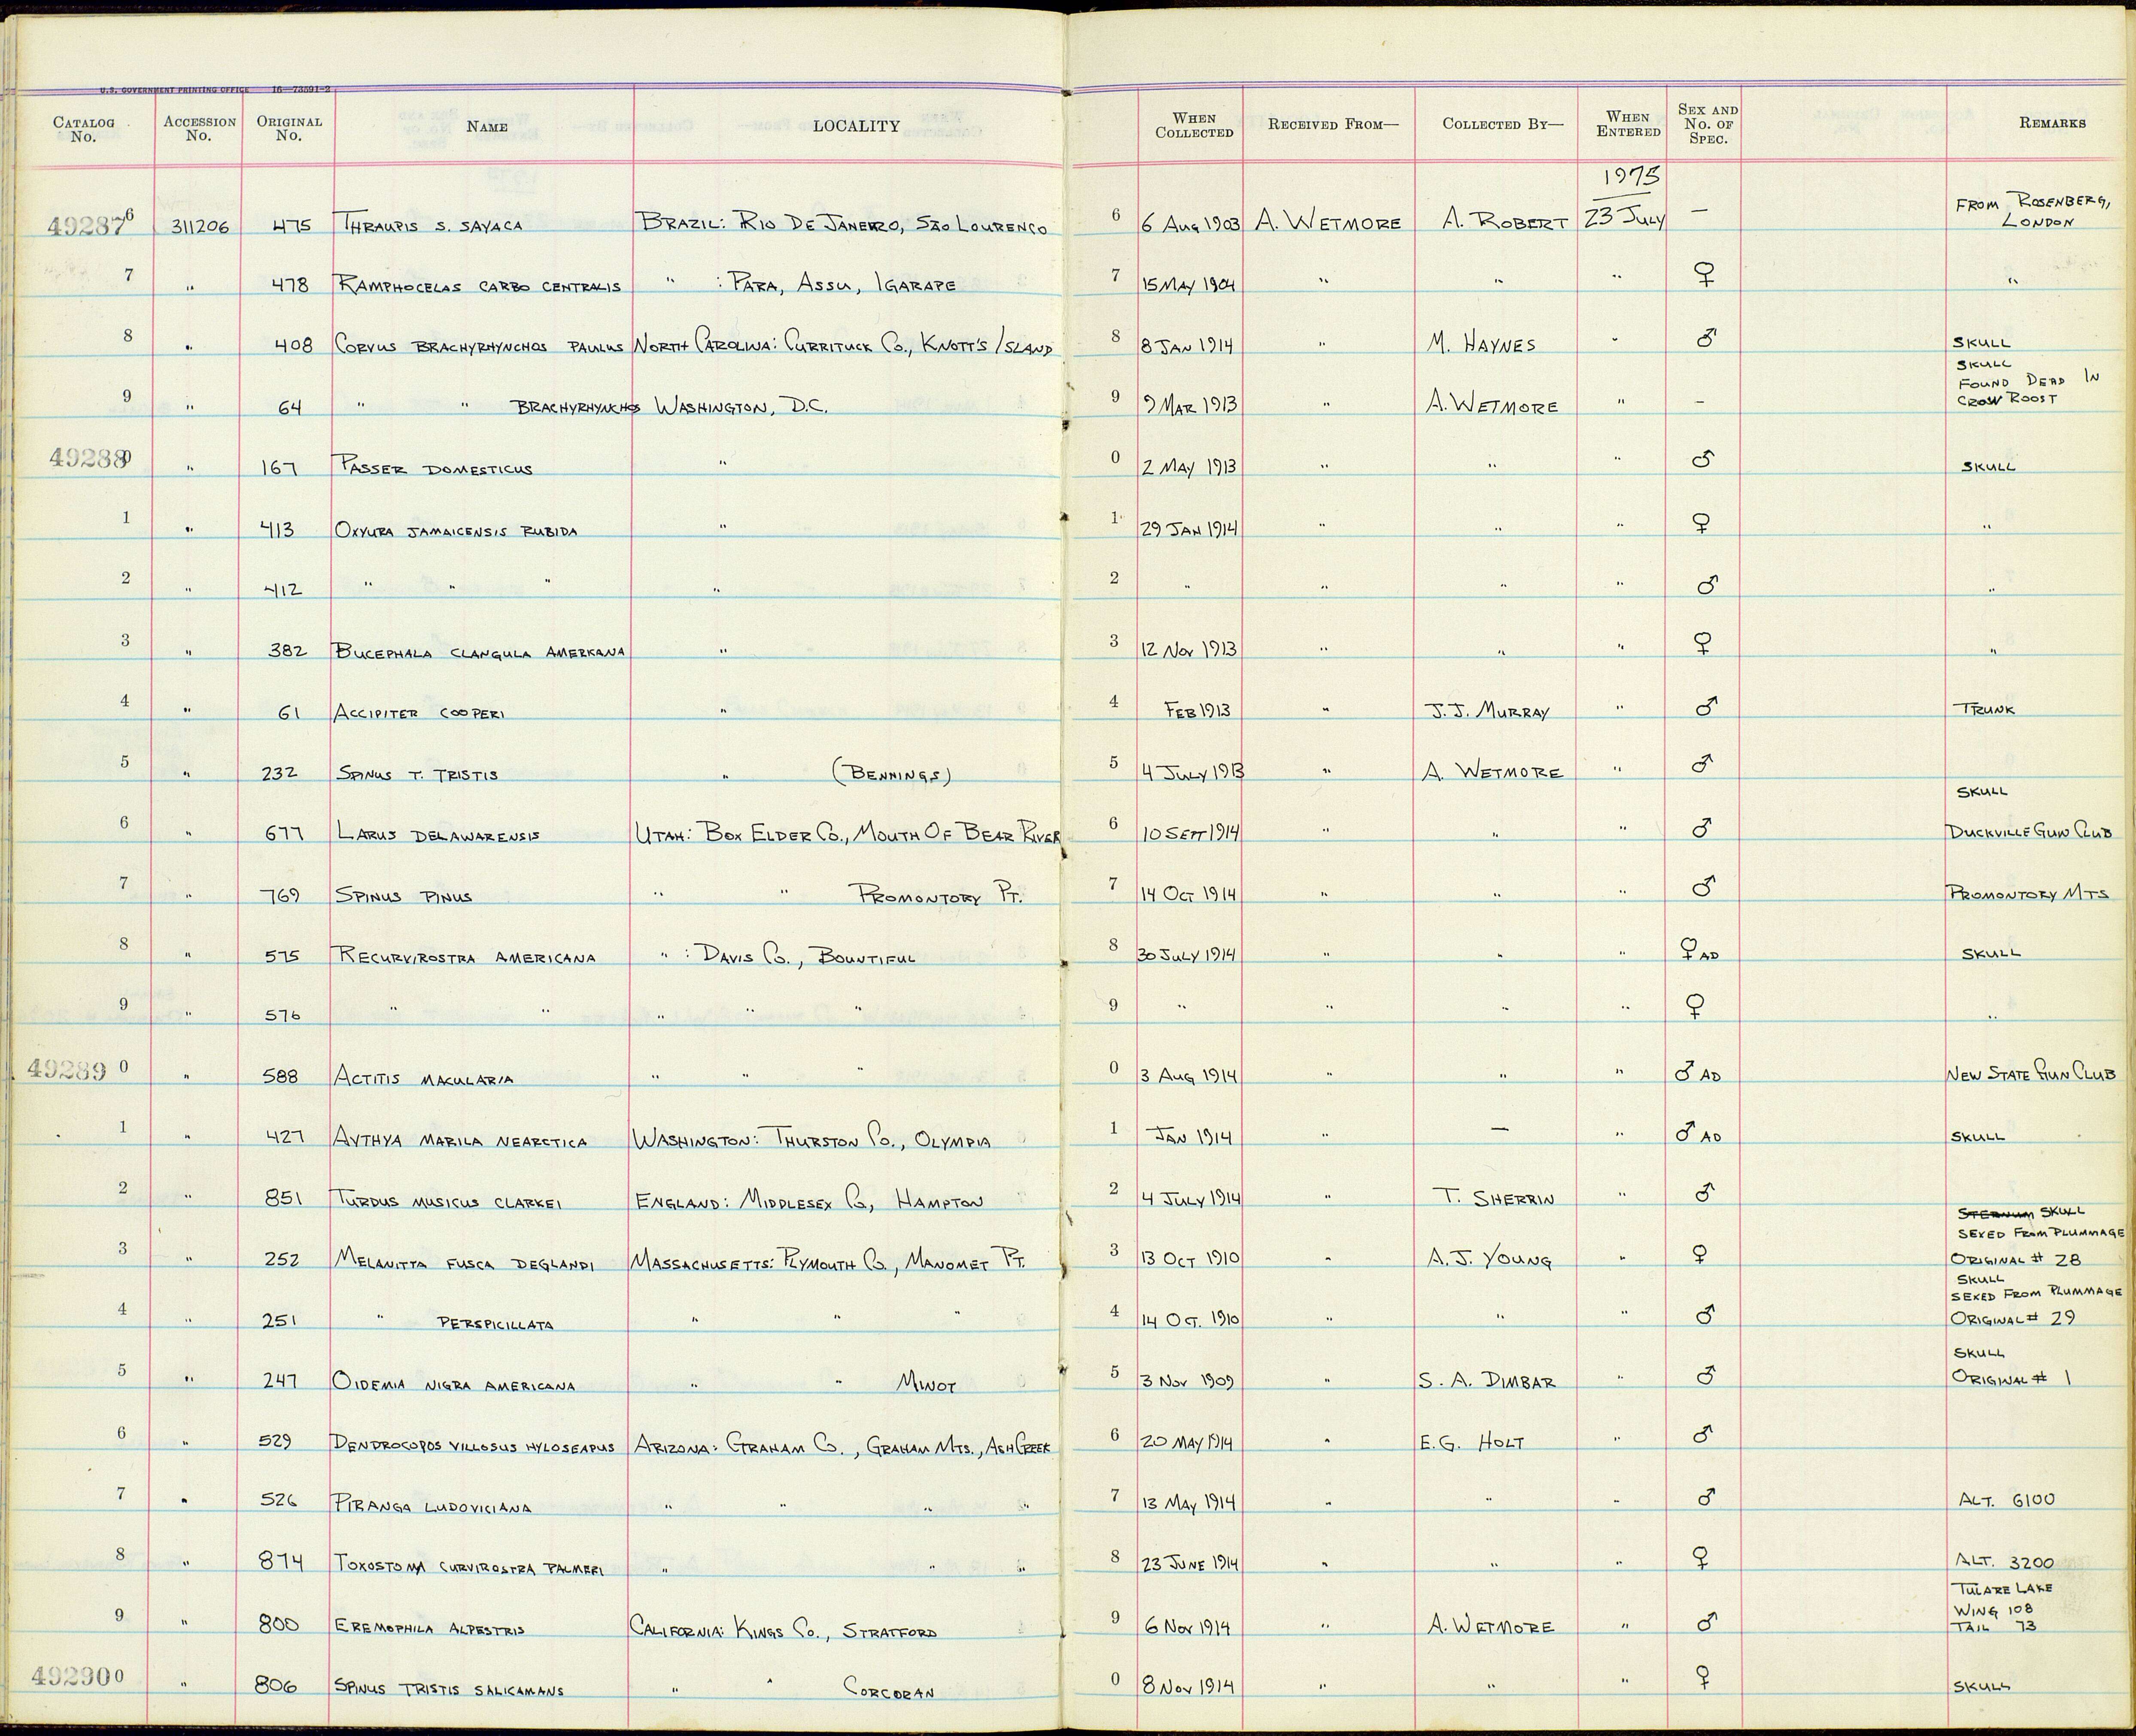Click remark 'Duckville Gun Club'
This screenshot has height=1736, width=2136.
[x=2030, y=832]
